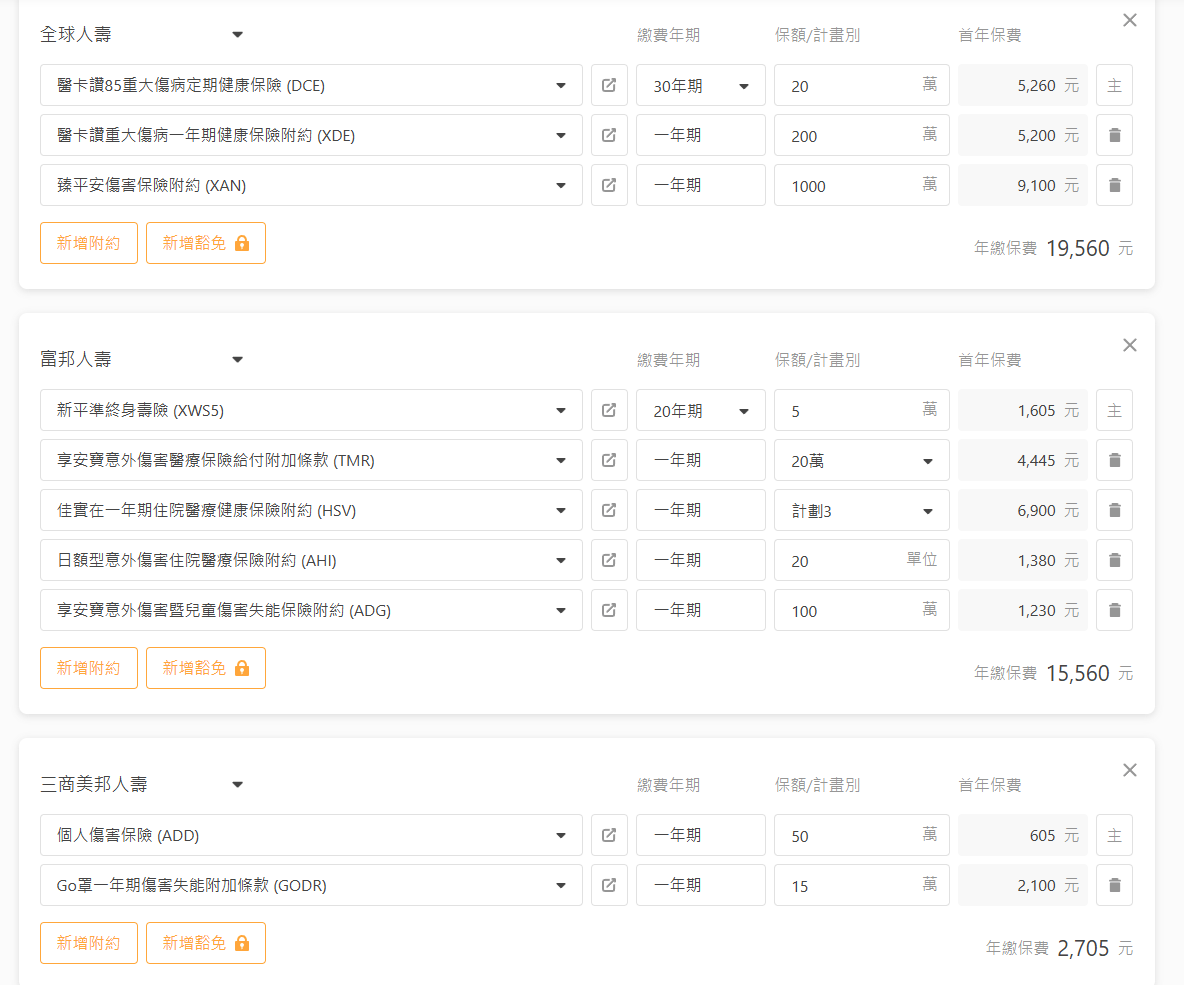
Task: Open details link for 新平準終身壽險 (XWS5)
Action: 609,410
